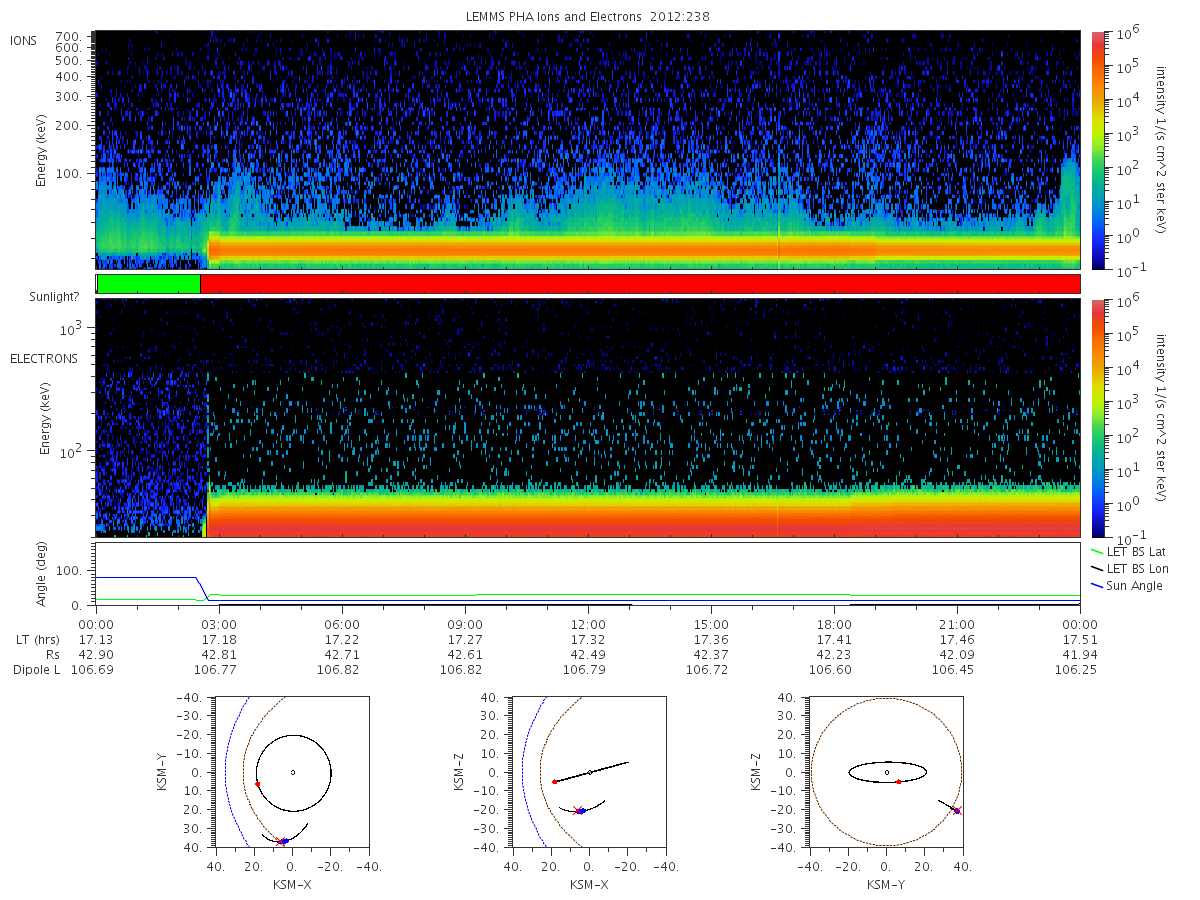This screenshot has width=1200, height=900.
Task: Click the intensity colorbar beside the electrons spectrogram
Action: tap(1097, 418)
